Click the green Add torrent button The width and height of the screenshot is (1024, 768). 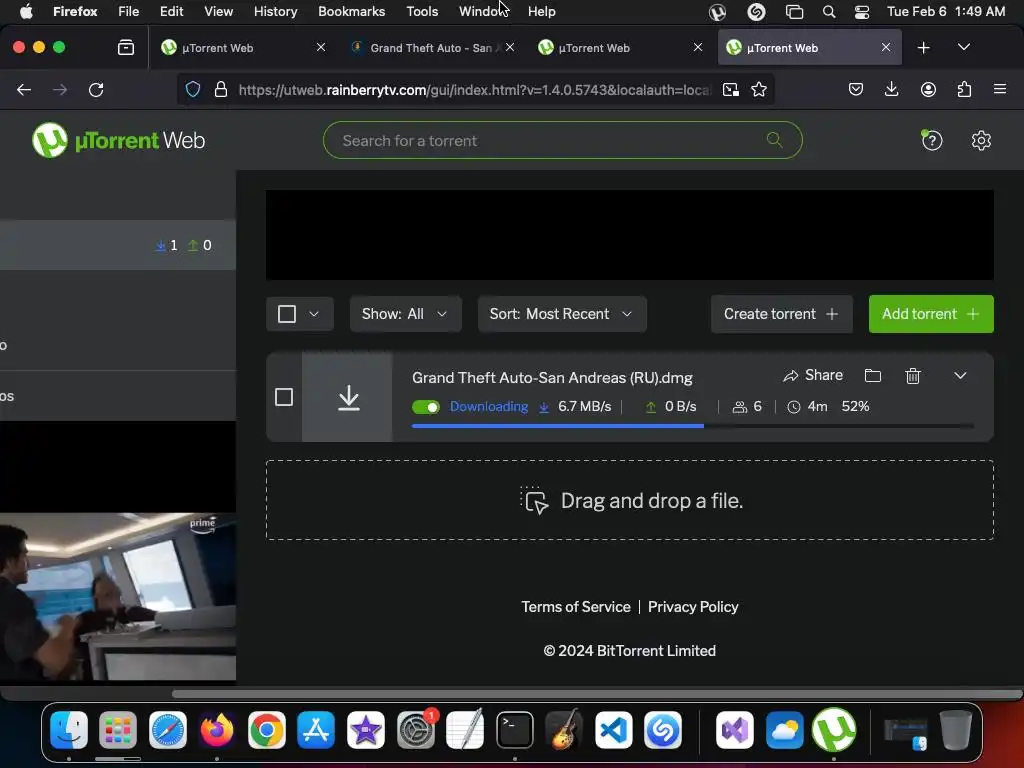pyautogui.click(x=931, y=314)
